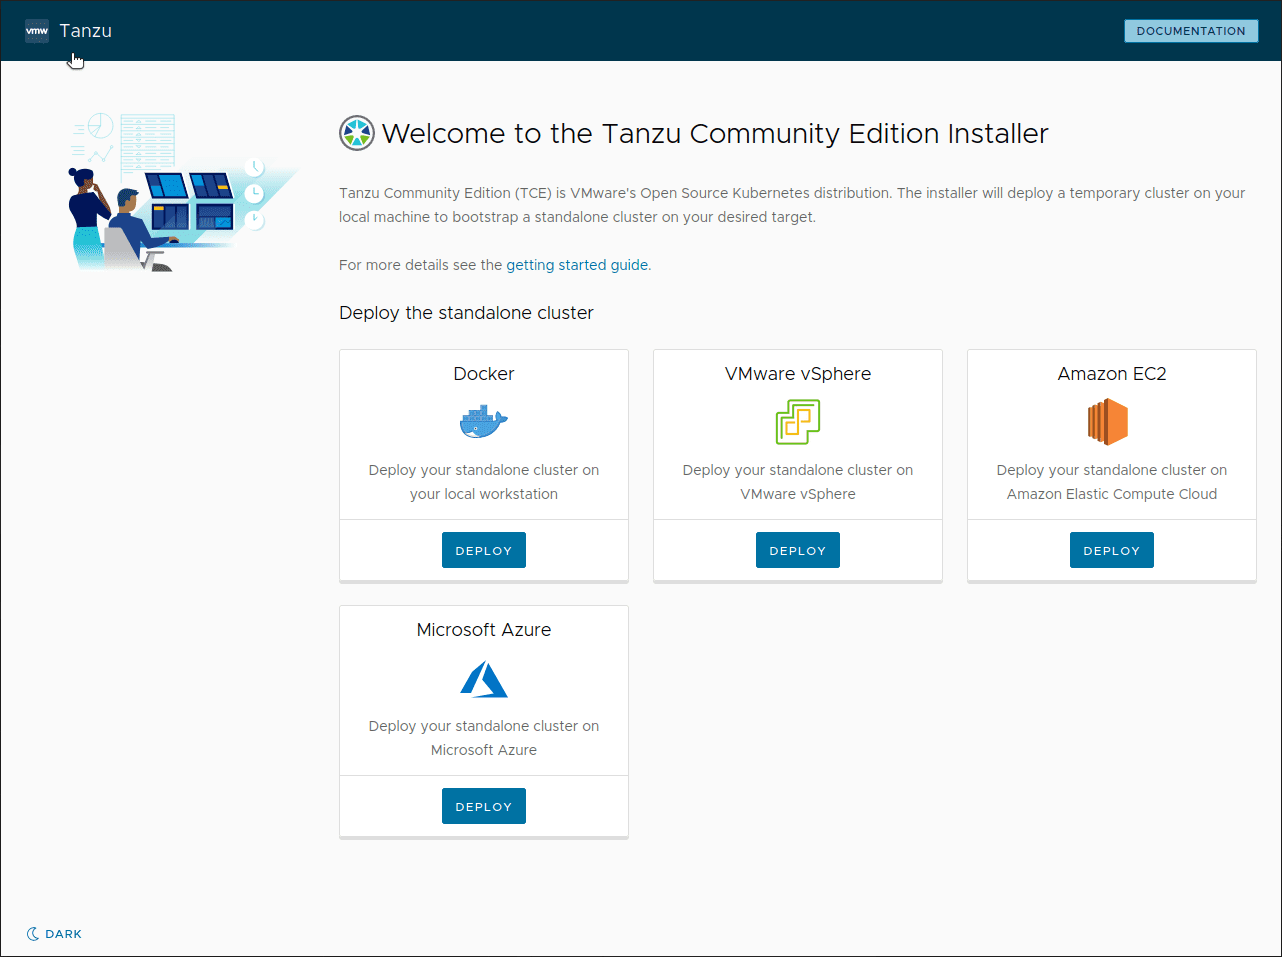Click the Amazon EC2 card title
1282x957 pixels.
1112,374
